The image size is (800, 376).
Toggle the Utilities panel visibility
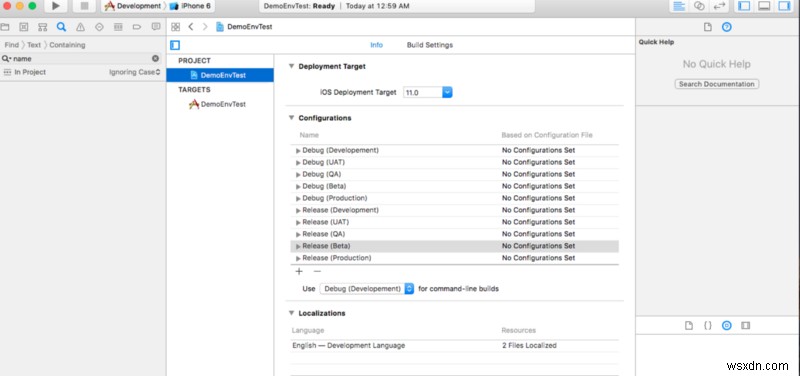pyautogui.click(x=783, y=6)
